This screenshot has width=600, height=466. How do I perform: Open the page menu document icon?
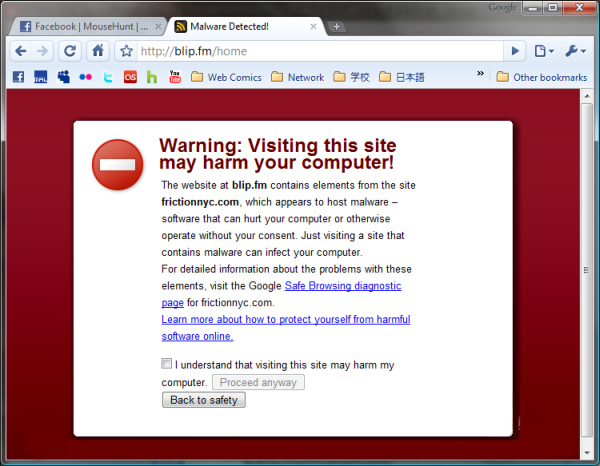coord(544,51)
